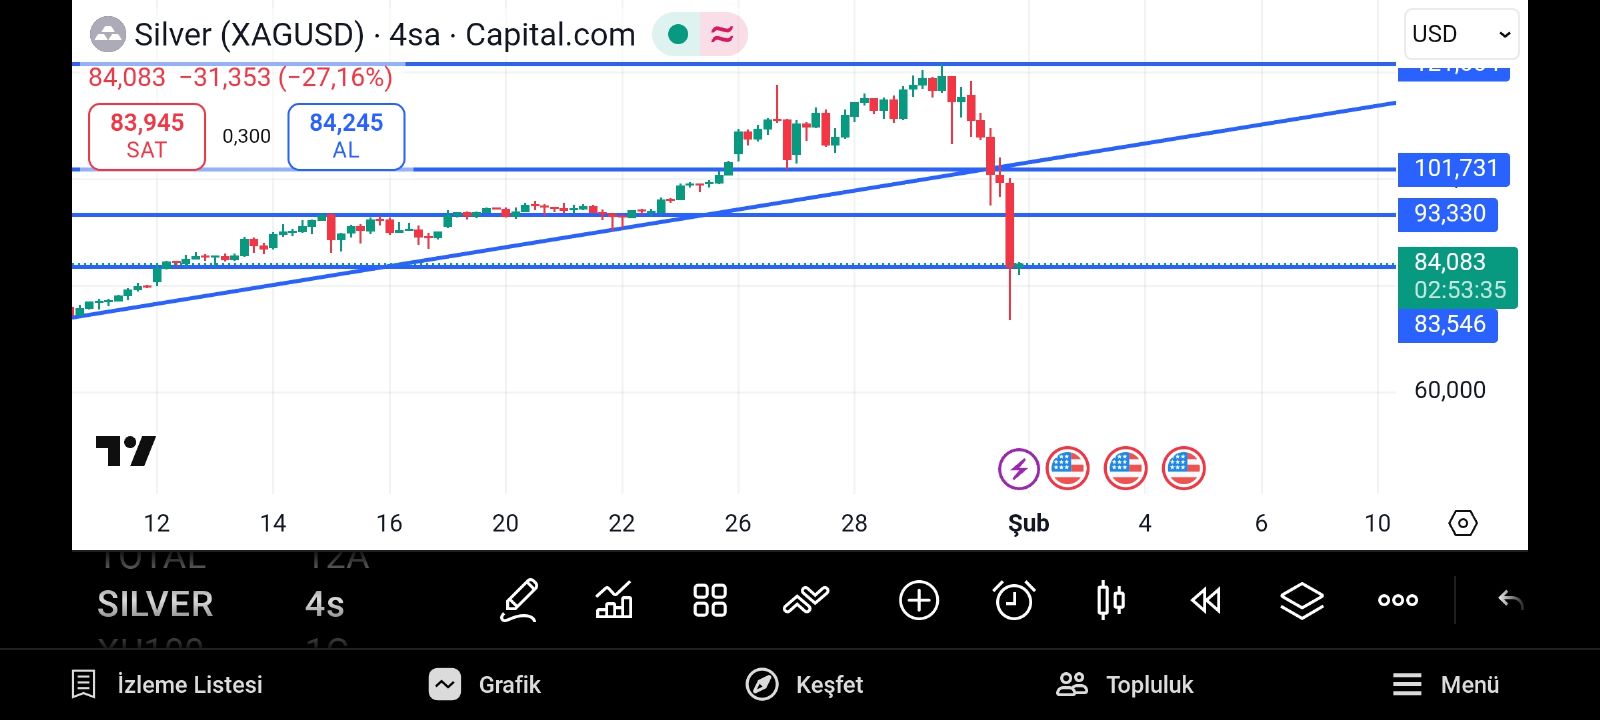1600x720 pixels.
Task: Open the Menü hamburger menu
Action: (1445, 685)
